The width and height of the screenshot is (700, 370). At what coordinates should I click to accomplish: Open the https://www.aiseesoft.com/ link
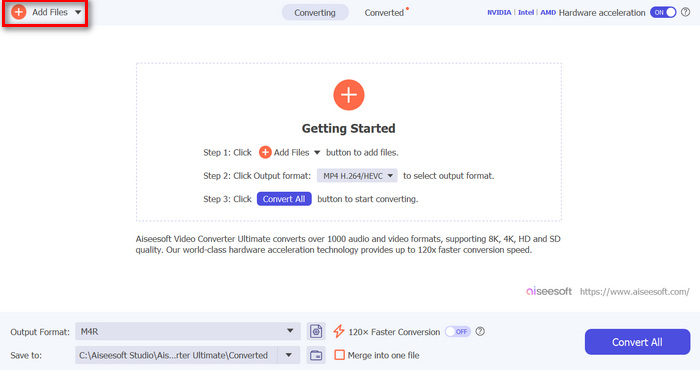634,291
